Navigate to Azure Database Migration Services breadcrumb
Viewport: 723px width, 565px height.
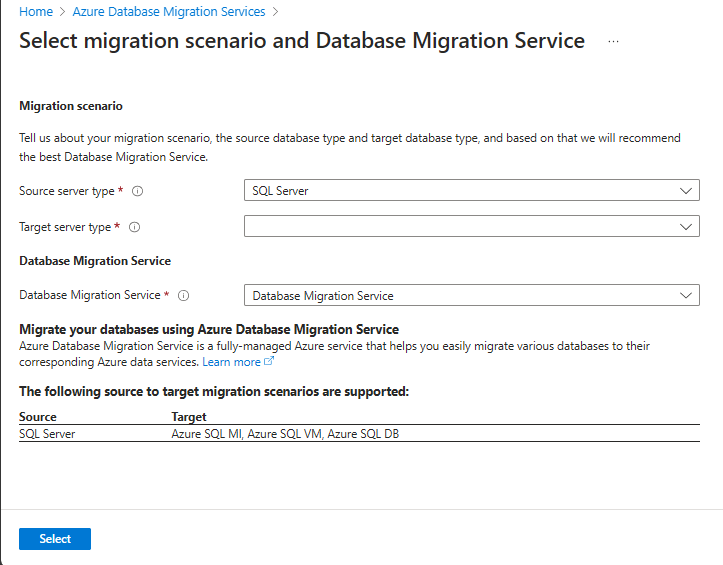169,12
